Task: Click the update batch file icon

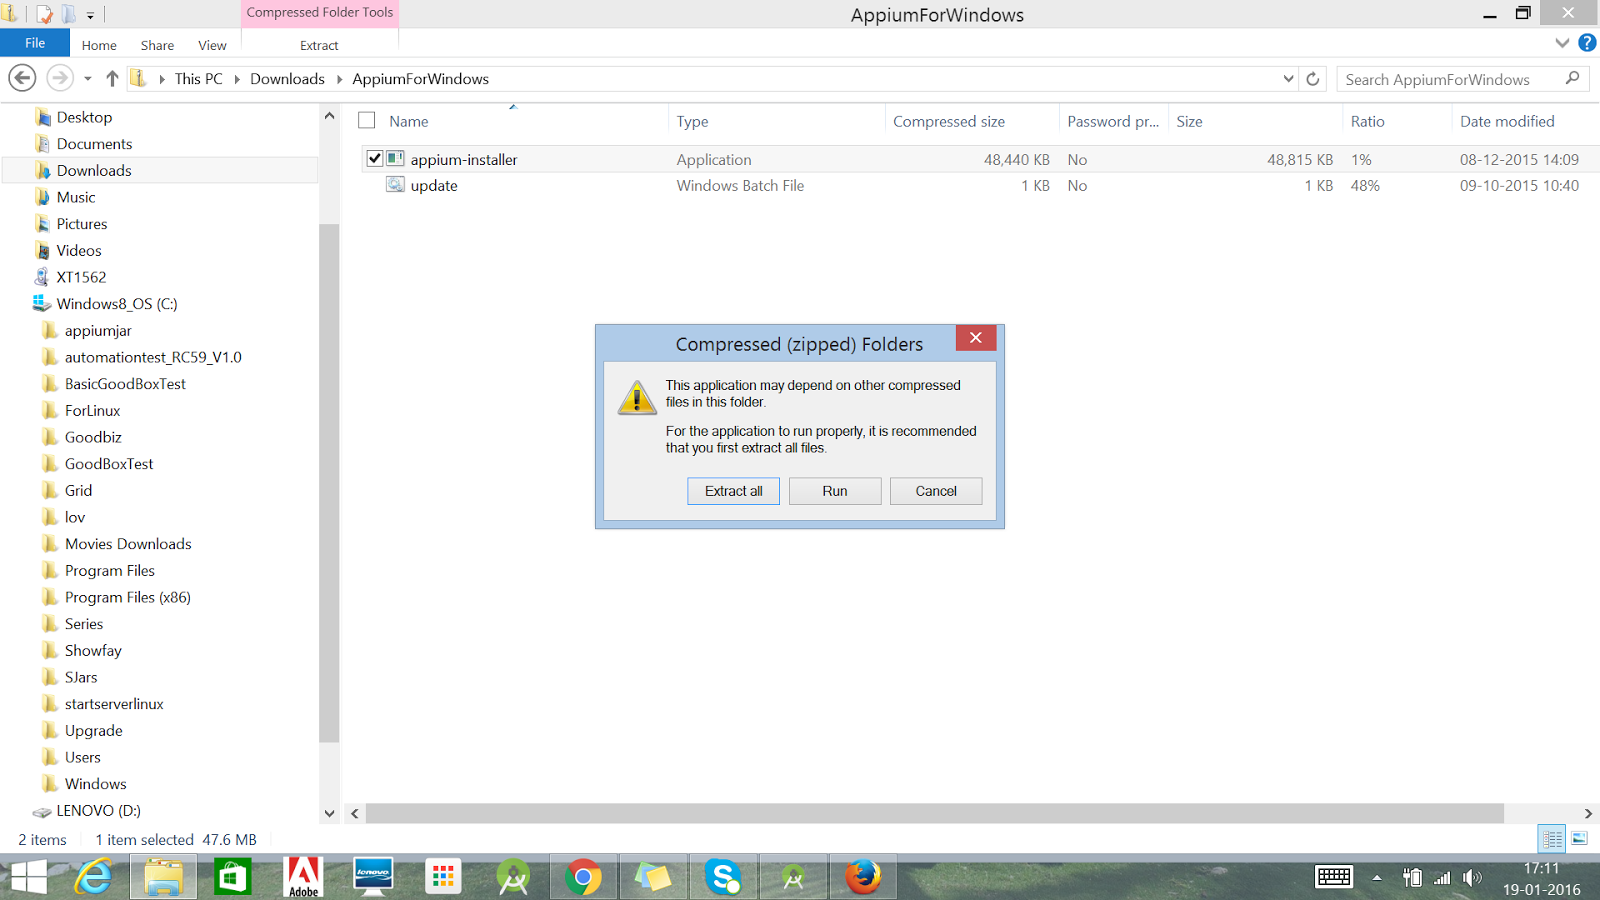Action: pyautogui.click(x=396, y=184)
